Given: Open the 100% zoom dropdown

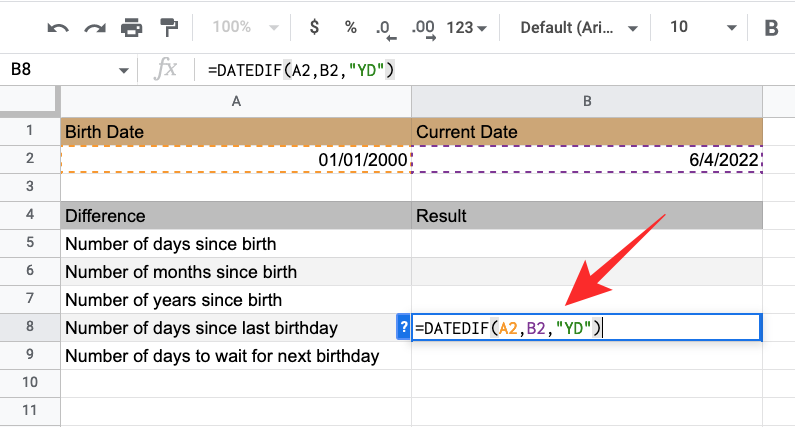Looking at the screenshot, I should pos(241,28).
